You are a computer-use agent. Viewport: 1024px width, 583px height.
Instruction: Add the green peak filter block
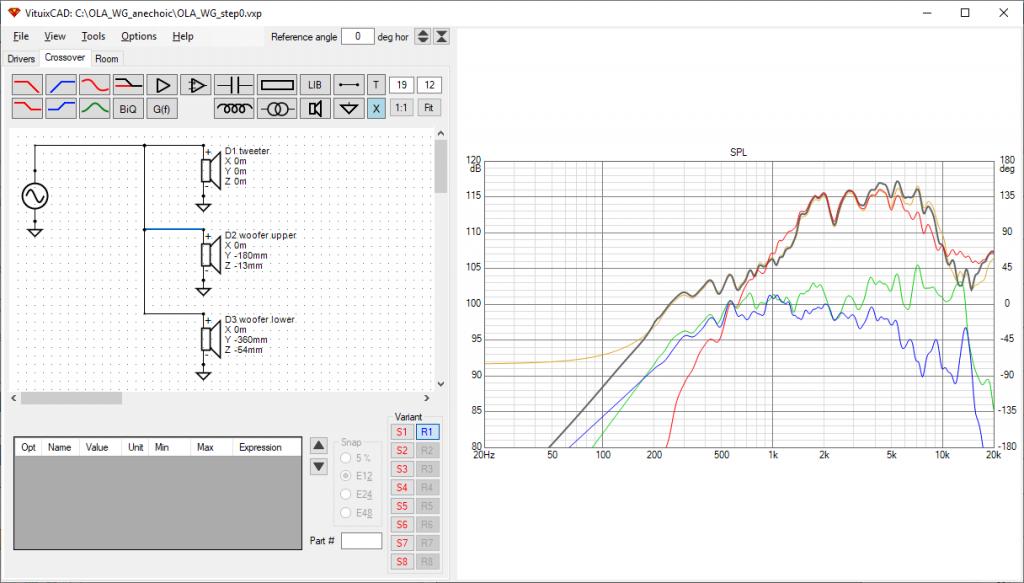[95, 108]
